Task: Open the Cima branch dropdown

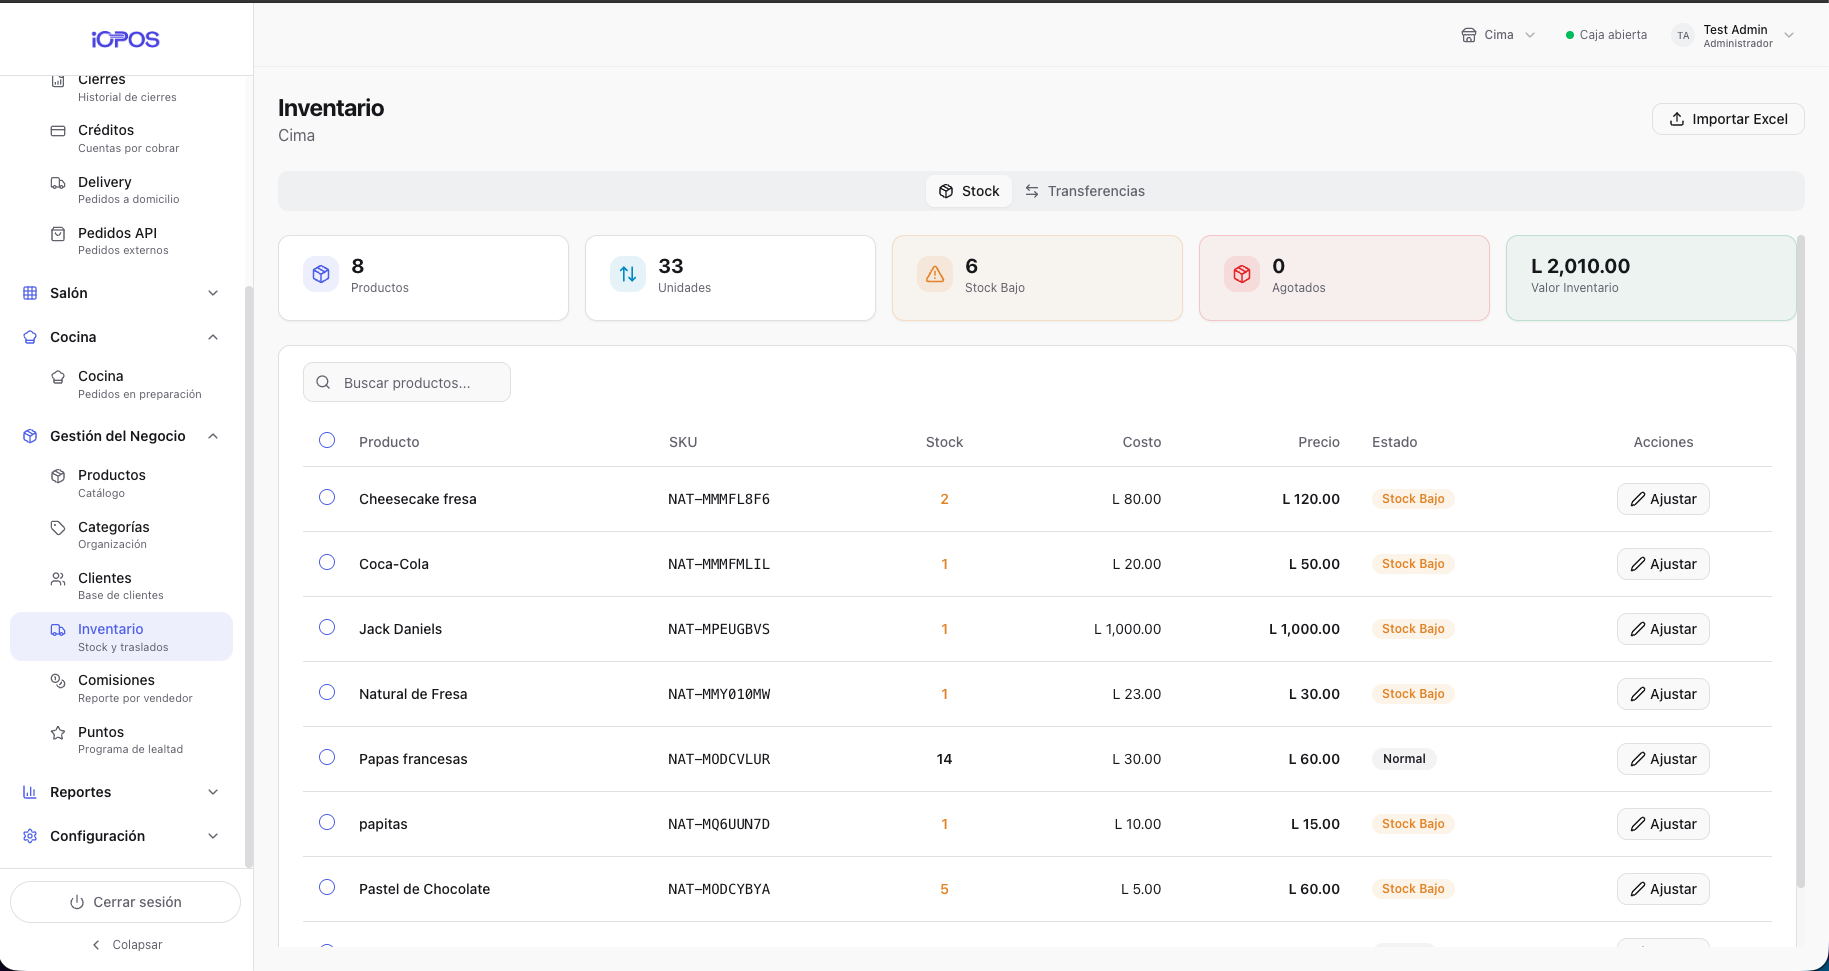Action: pos(1498,35)
